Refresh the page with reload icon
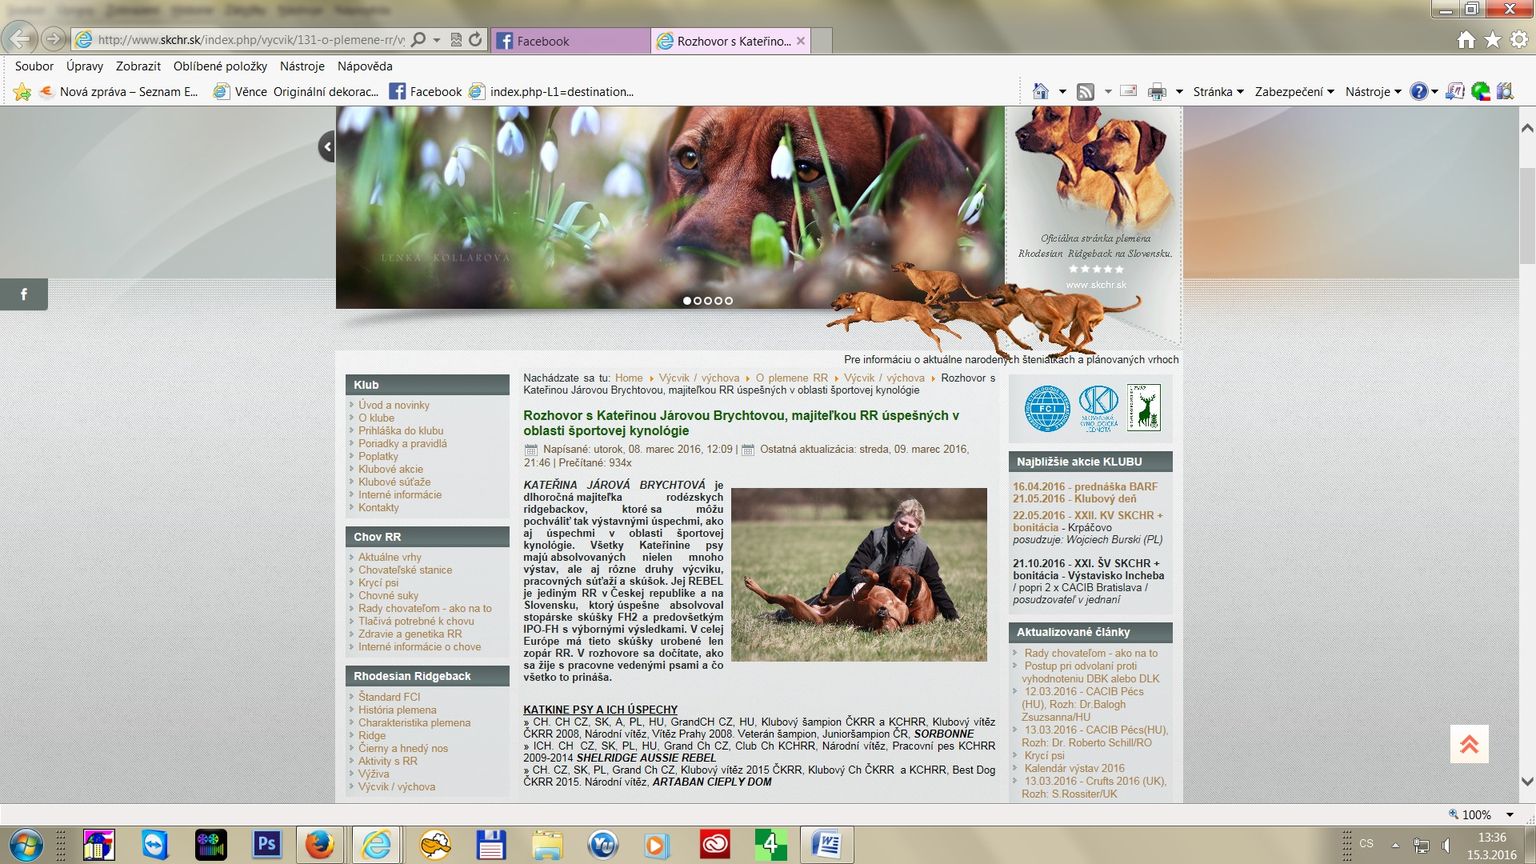 [x=476, y=40]
